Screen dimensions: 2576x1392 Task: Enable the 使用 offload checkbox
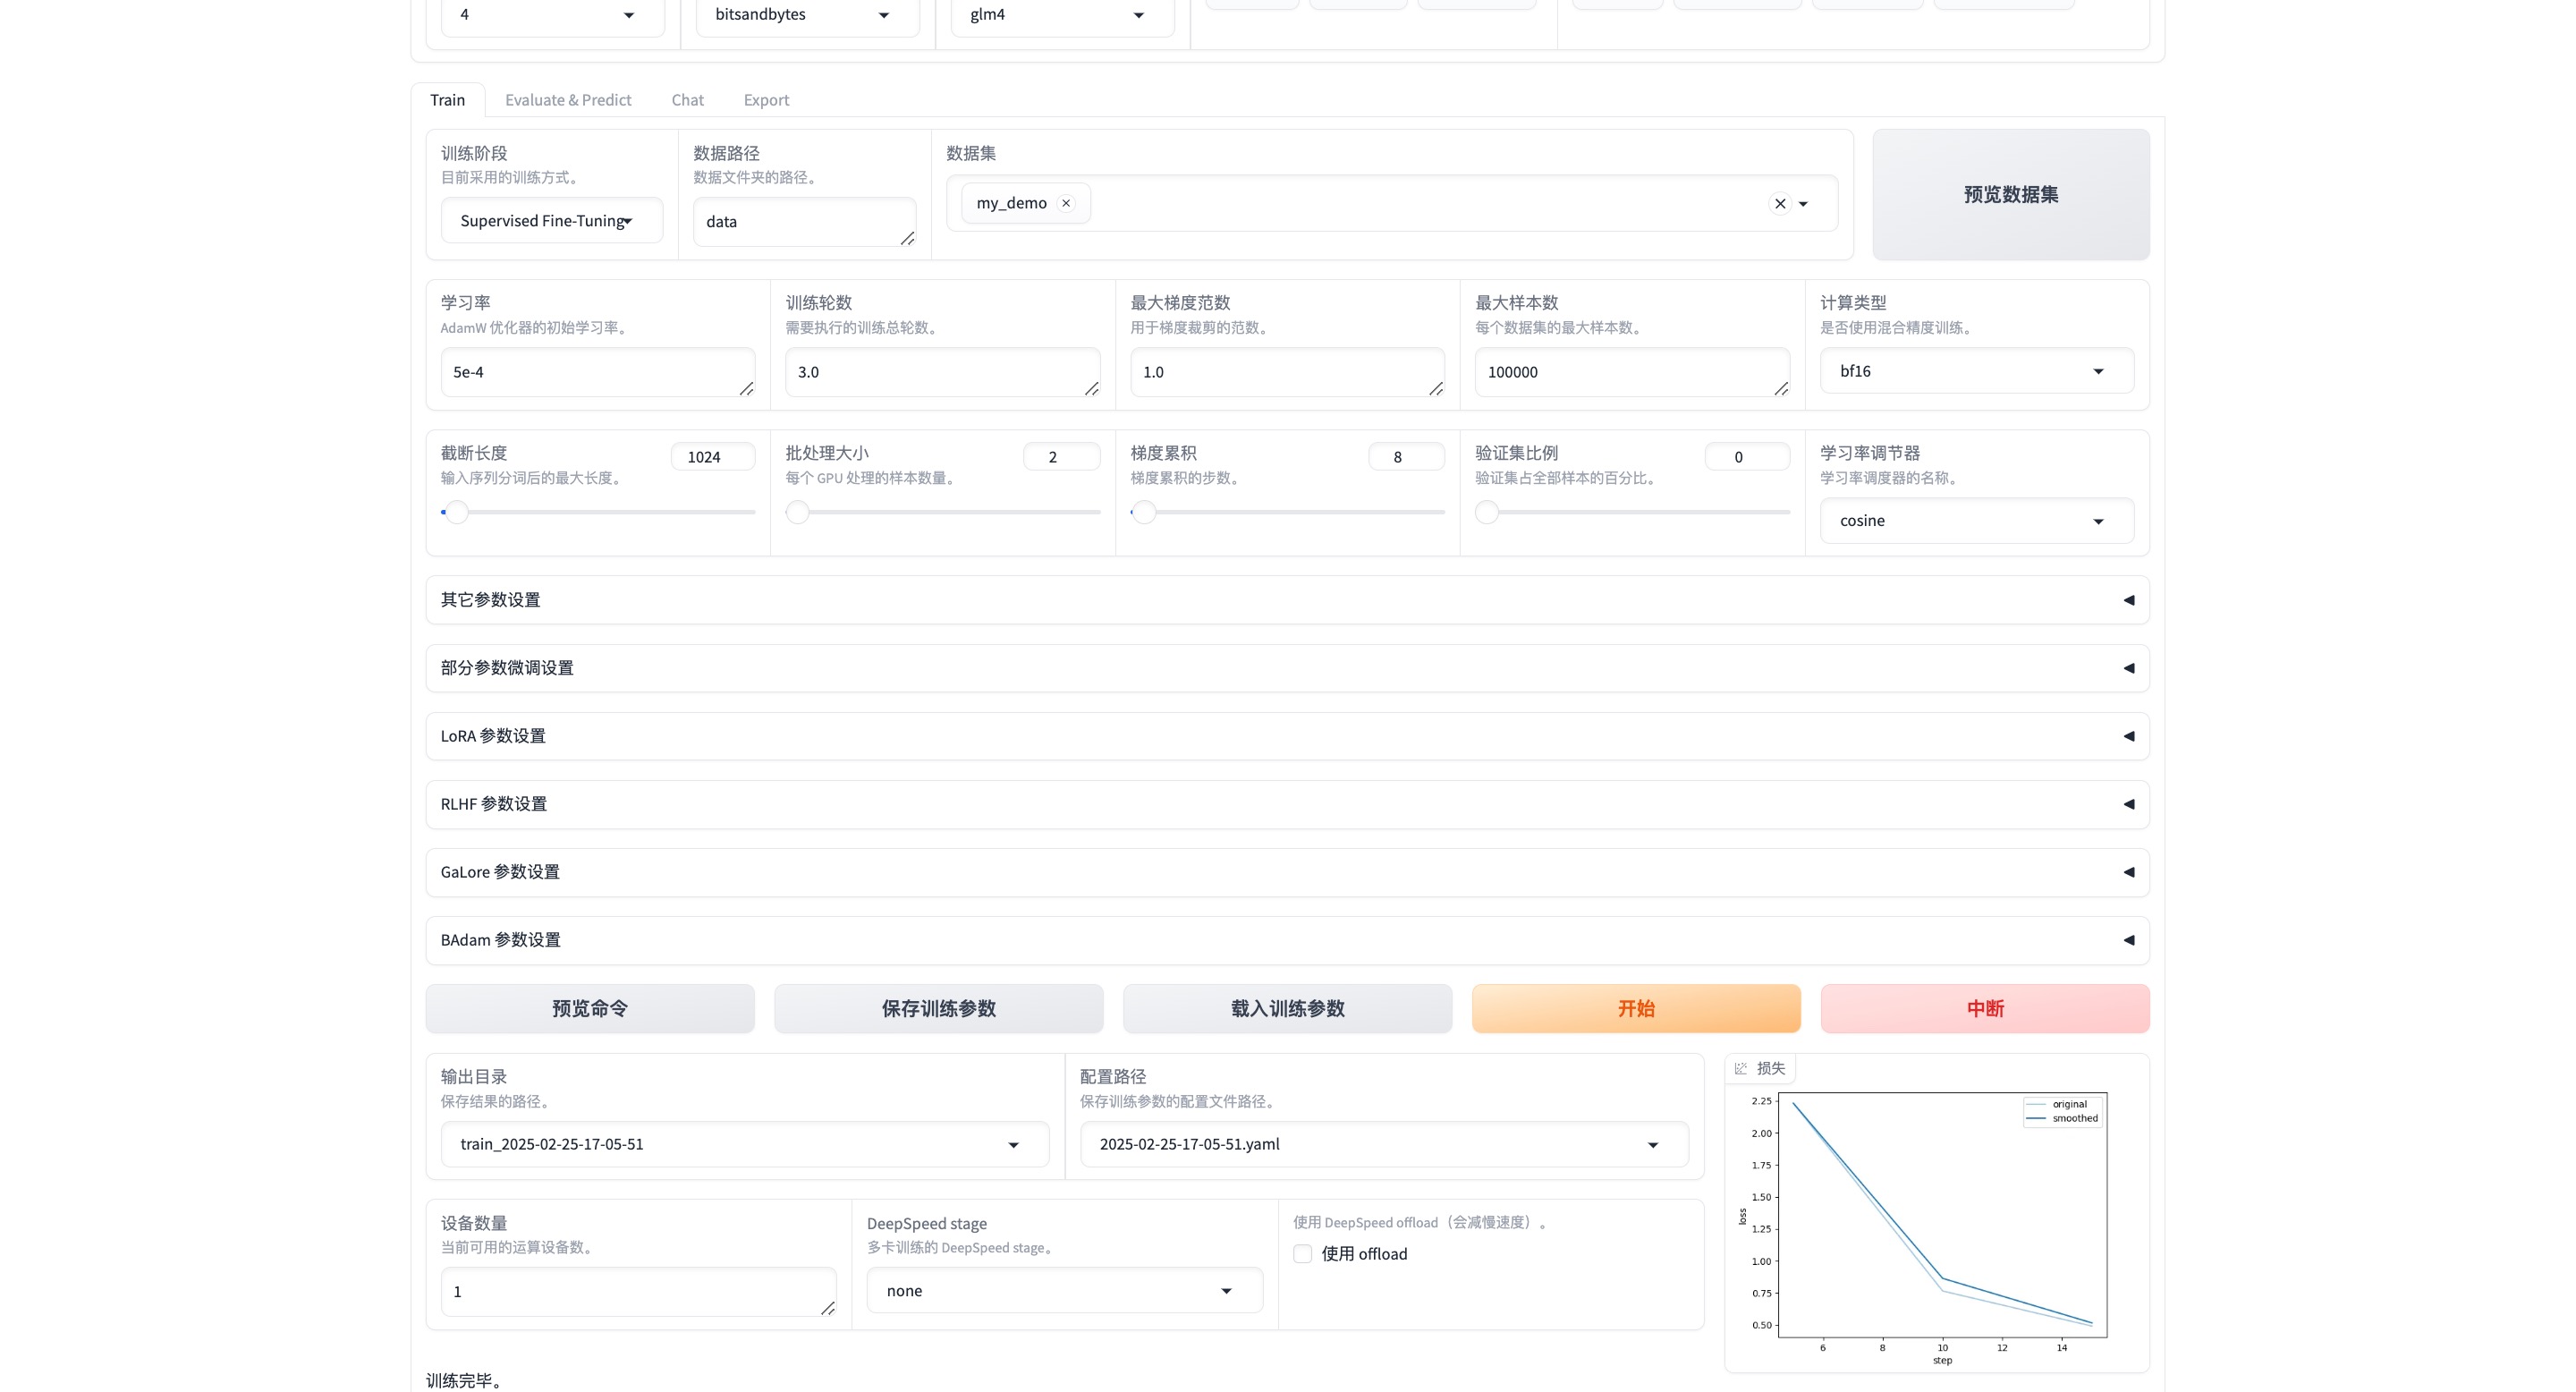pos(1303,1254)
